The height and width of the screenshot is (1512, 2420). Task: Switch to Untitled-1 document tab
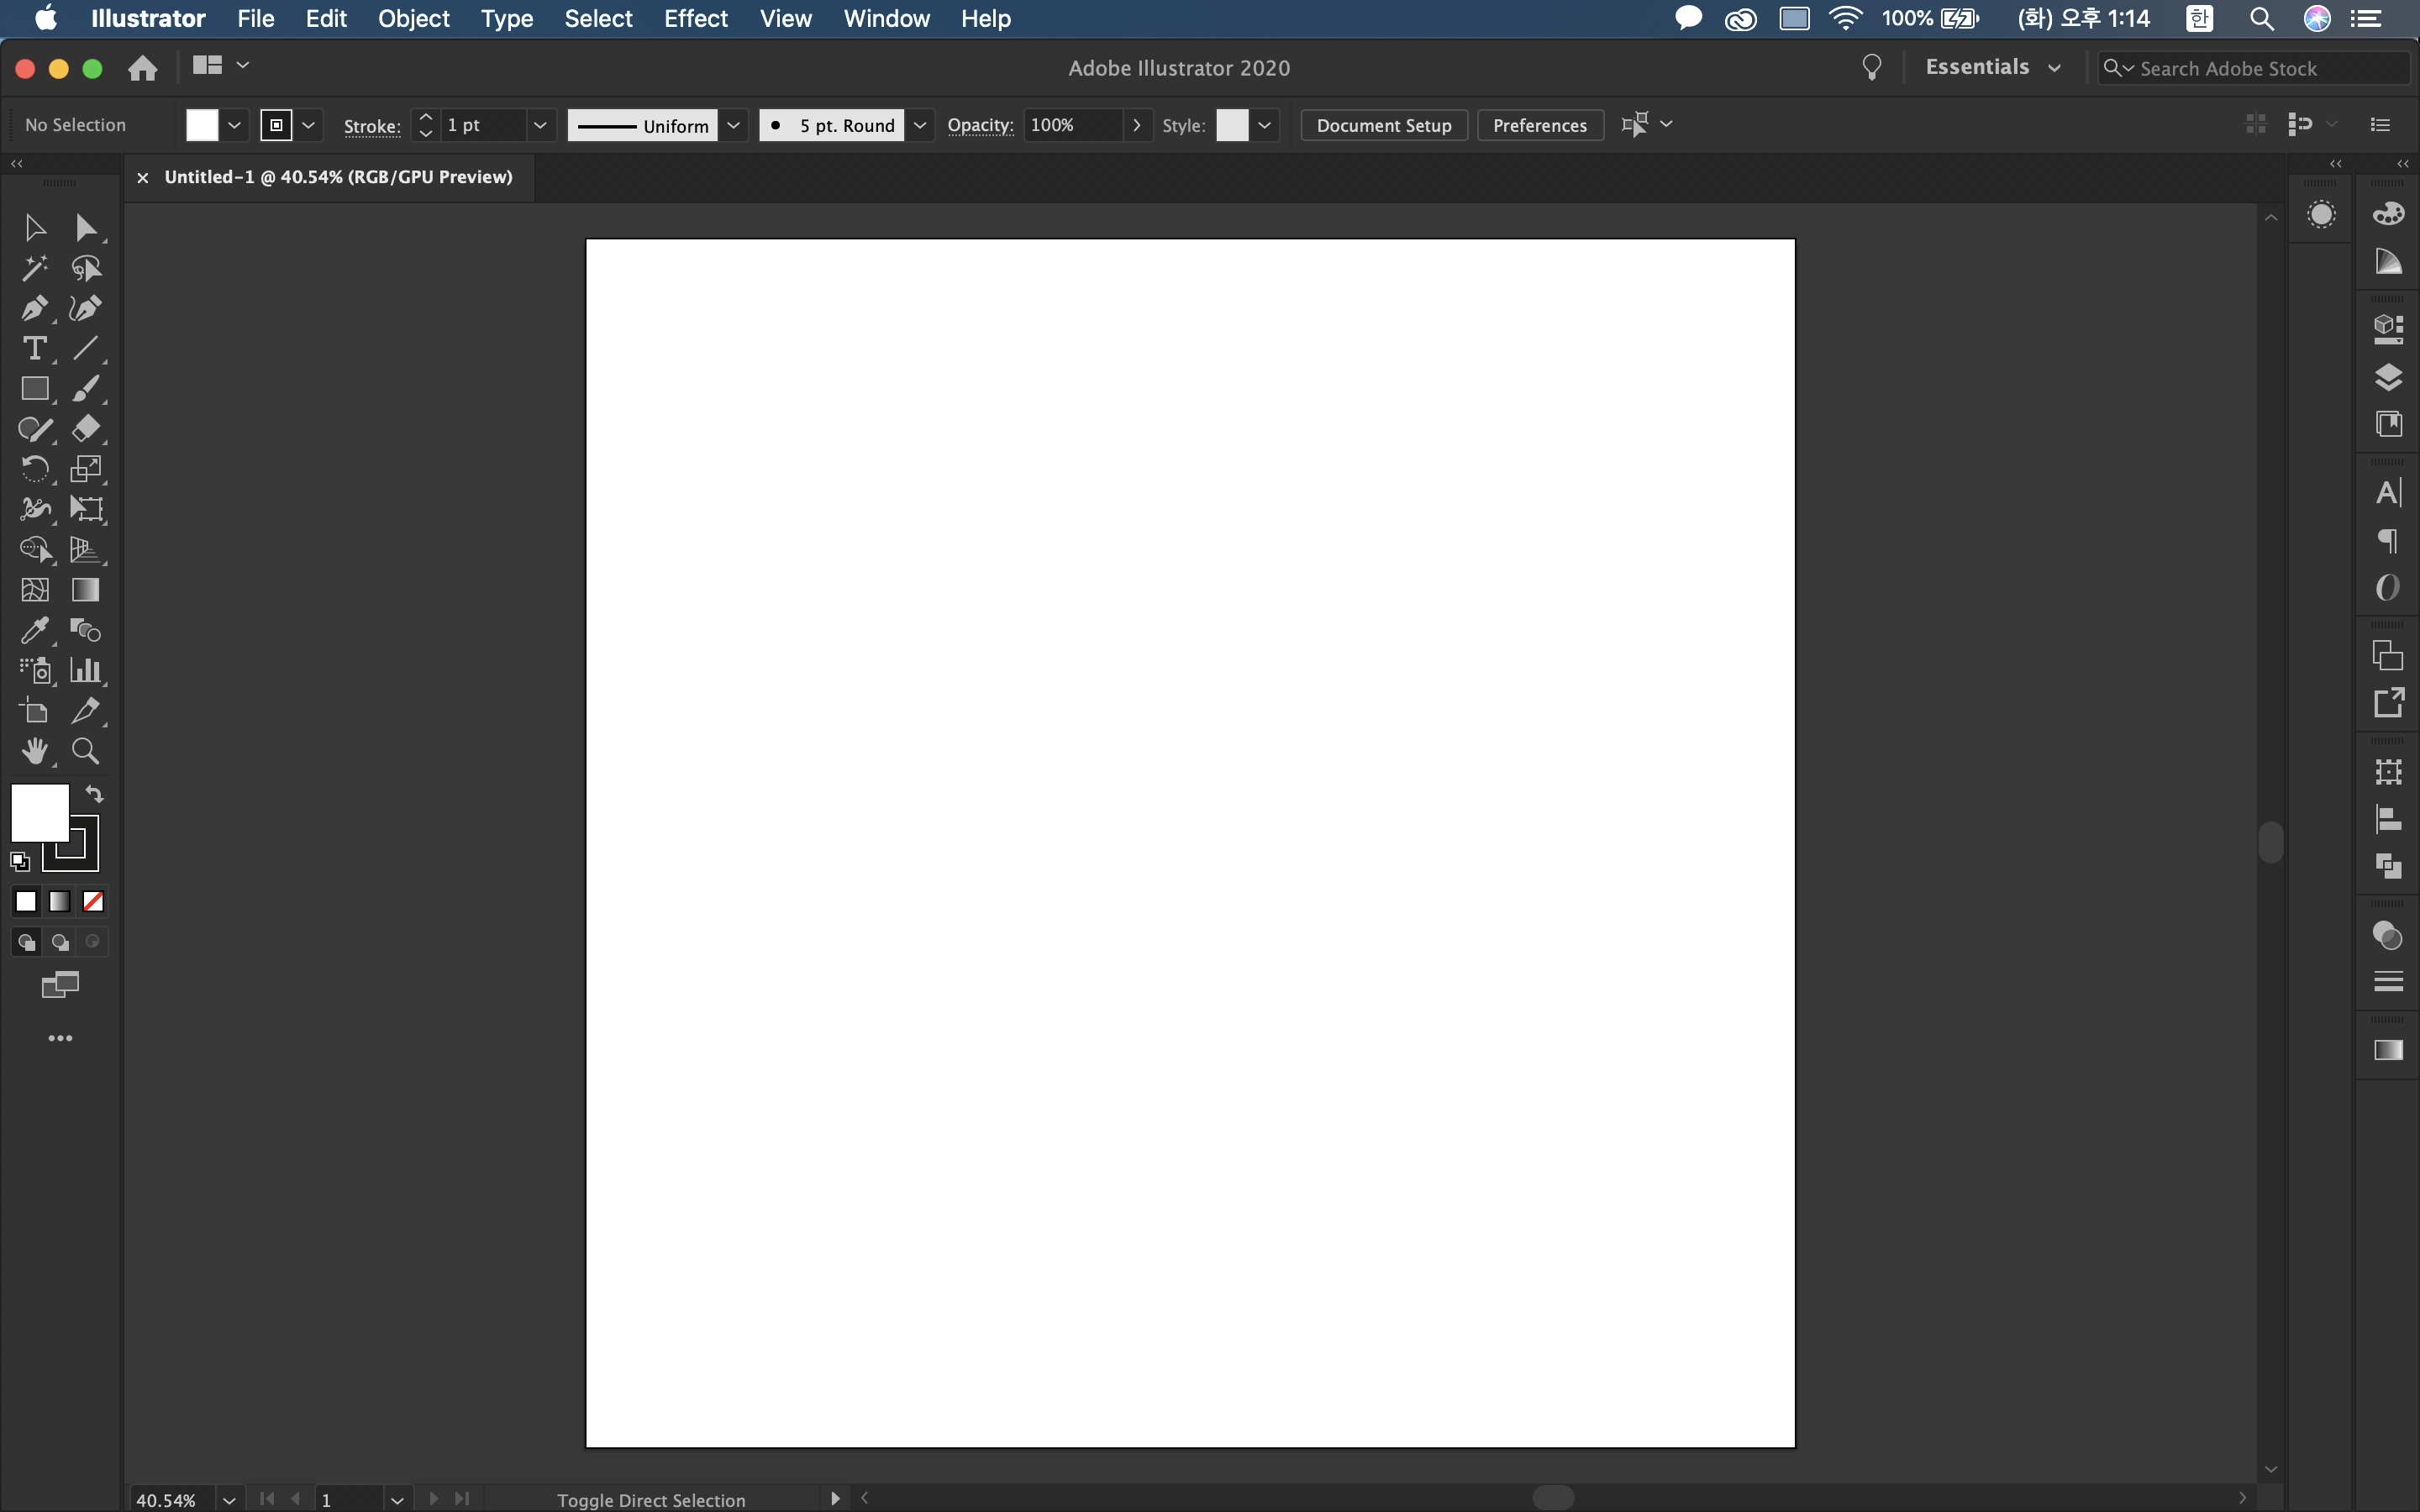pos(338,177)
